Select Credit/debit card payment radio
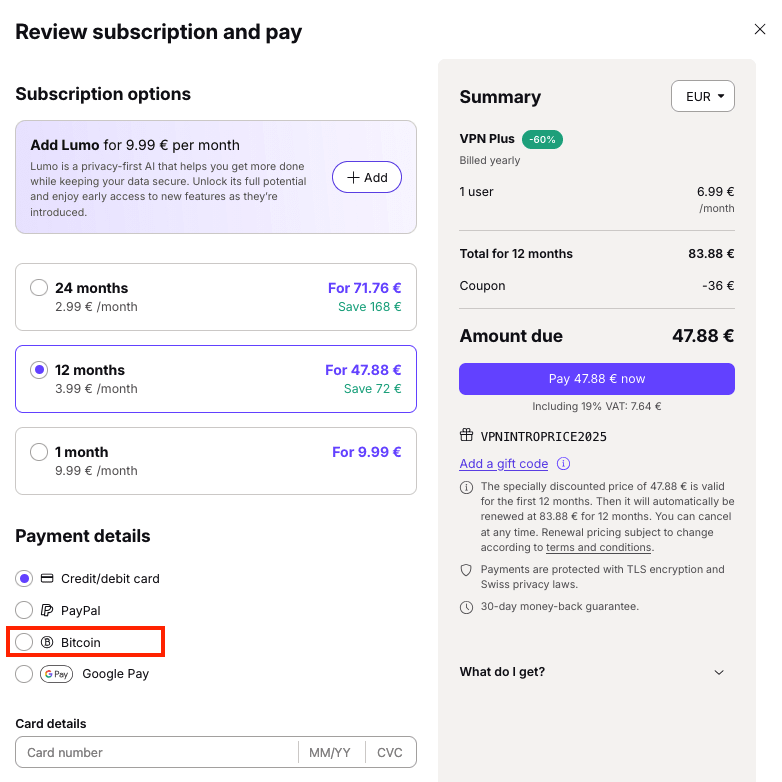Image resolution: width=782 pixels, height=782 pixels. coord(24,579)
